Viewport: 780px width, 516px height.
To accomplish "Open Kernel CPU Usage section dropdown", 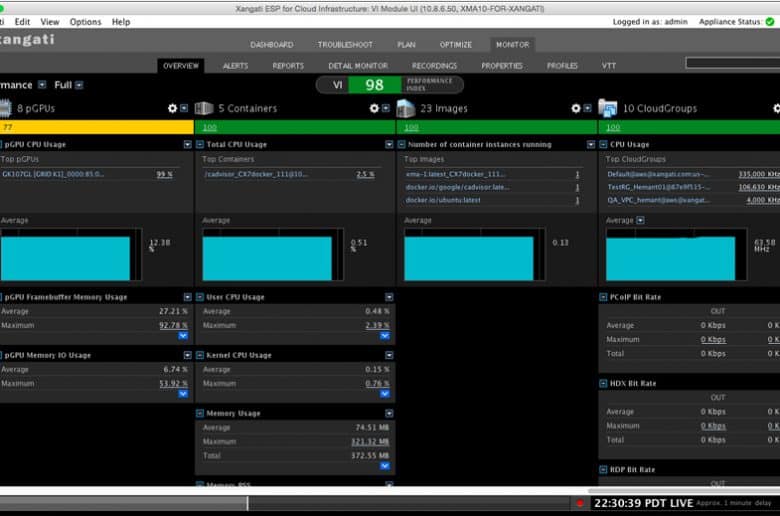I will point(389,355).
